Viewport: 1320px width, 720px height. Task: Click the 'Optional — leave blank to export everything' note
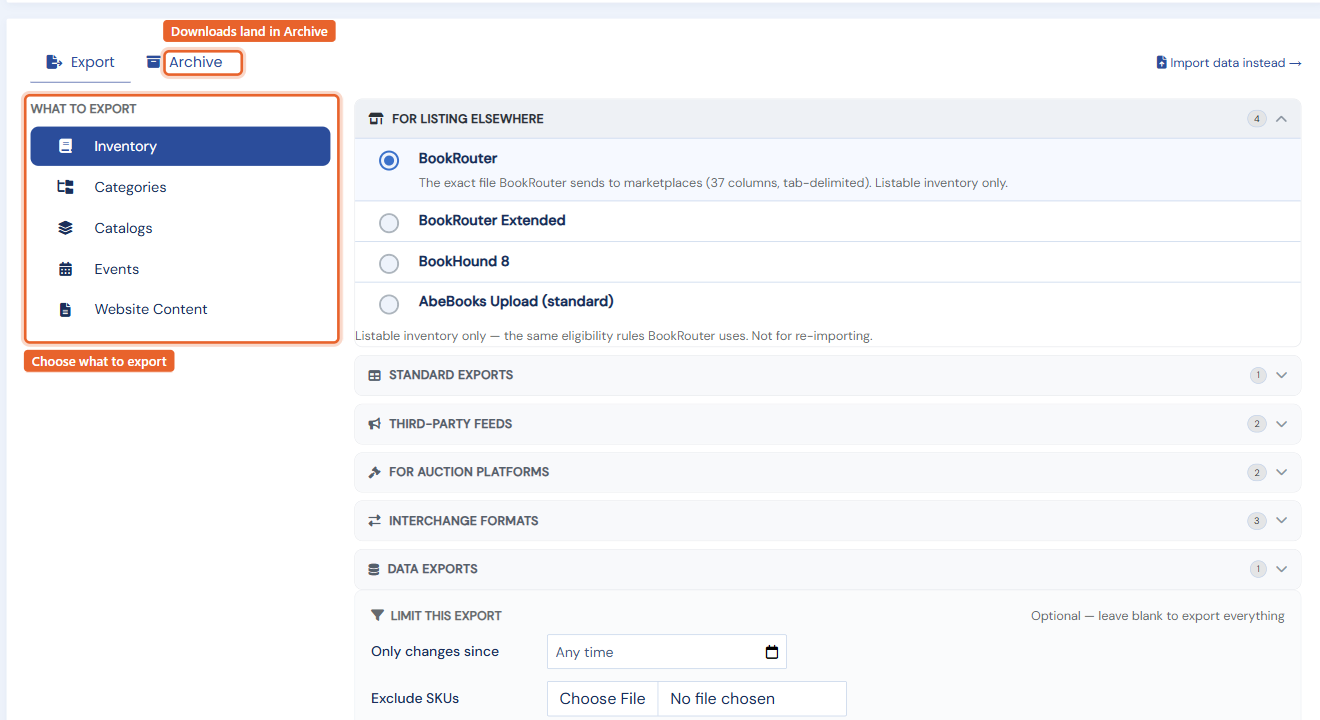1158,616
